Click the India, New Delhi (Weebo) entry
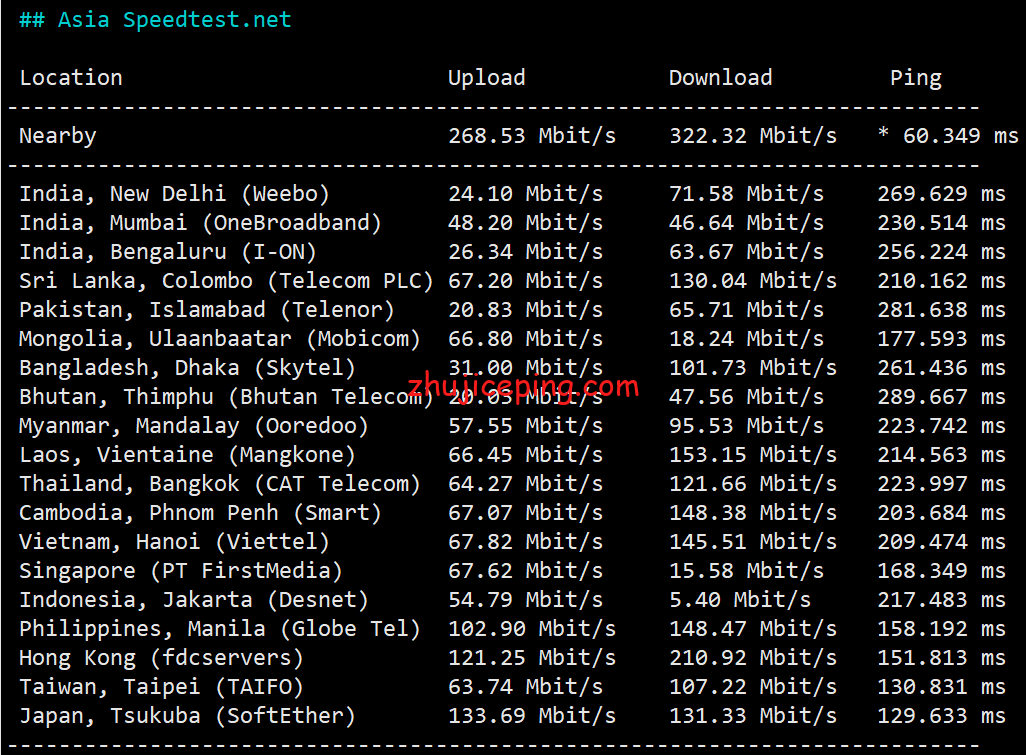This screenshot has height=755, width=1026. (174, 194)
